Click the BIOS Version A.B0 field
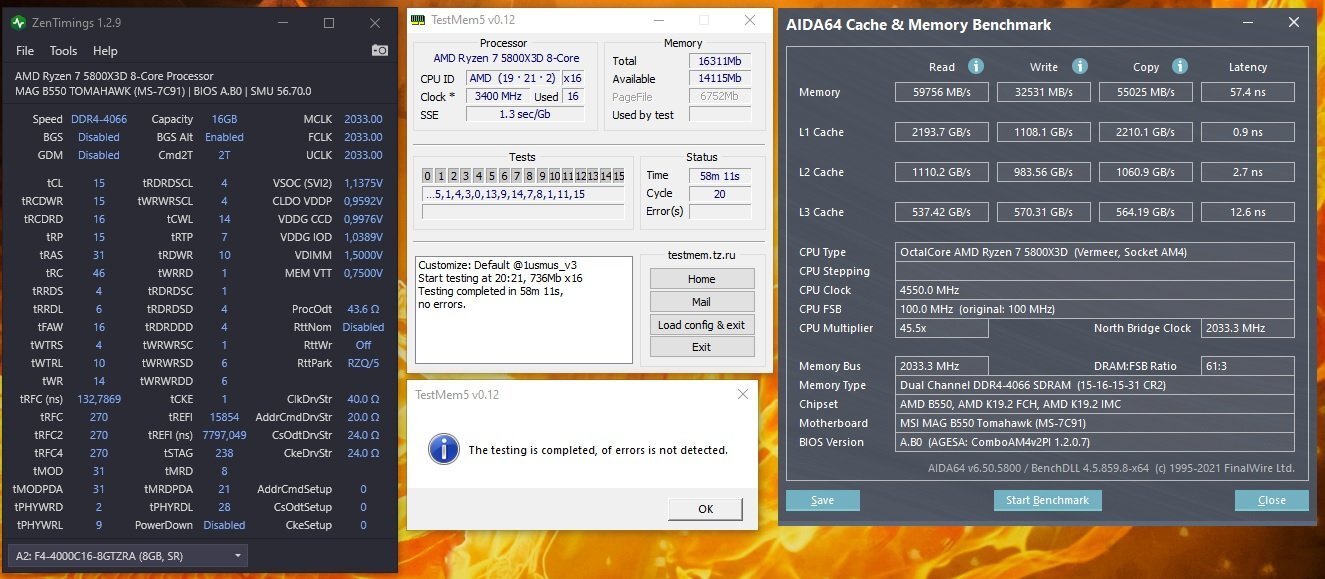 point(1095,442)
